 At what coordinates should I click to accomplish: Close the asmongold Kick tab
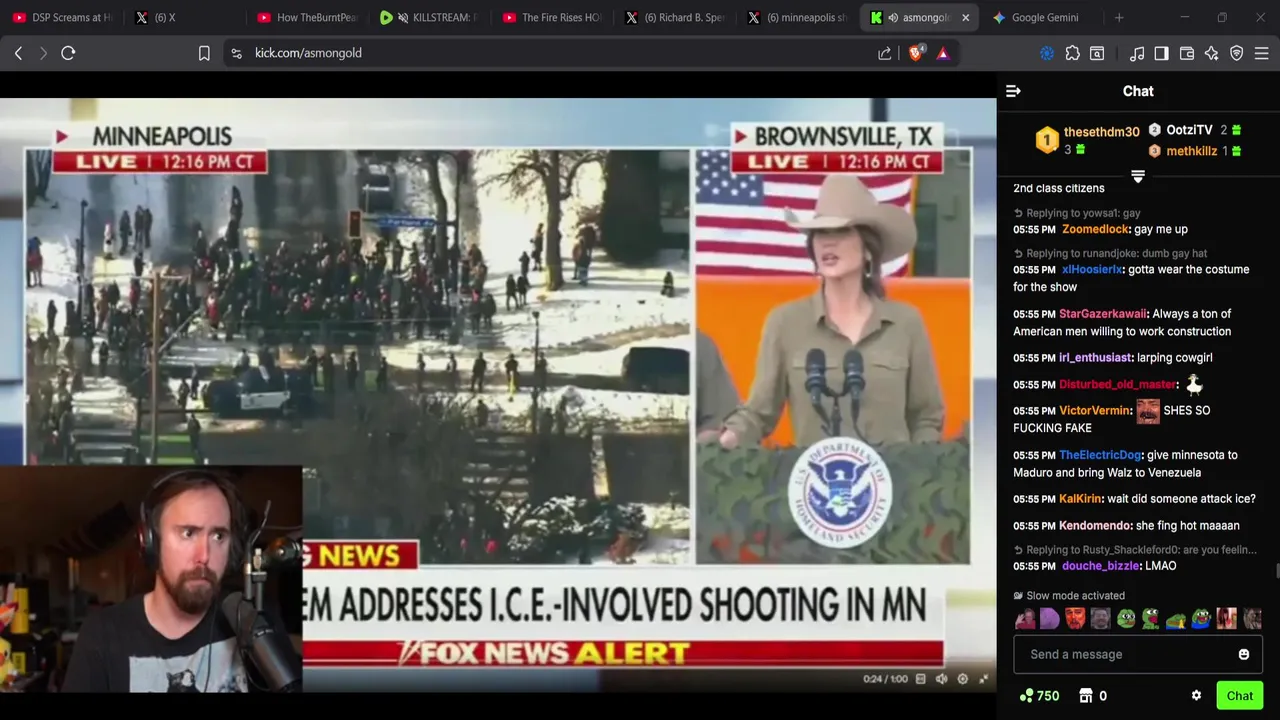[965, 17]
